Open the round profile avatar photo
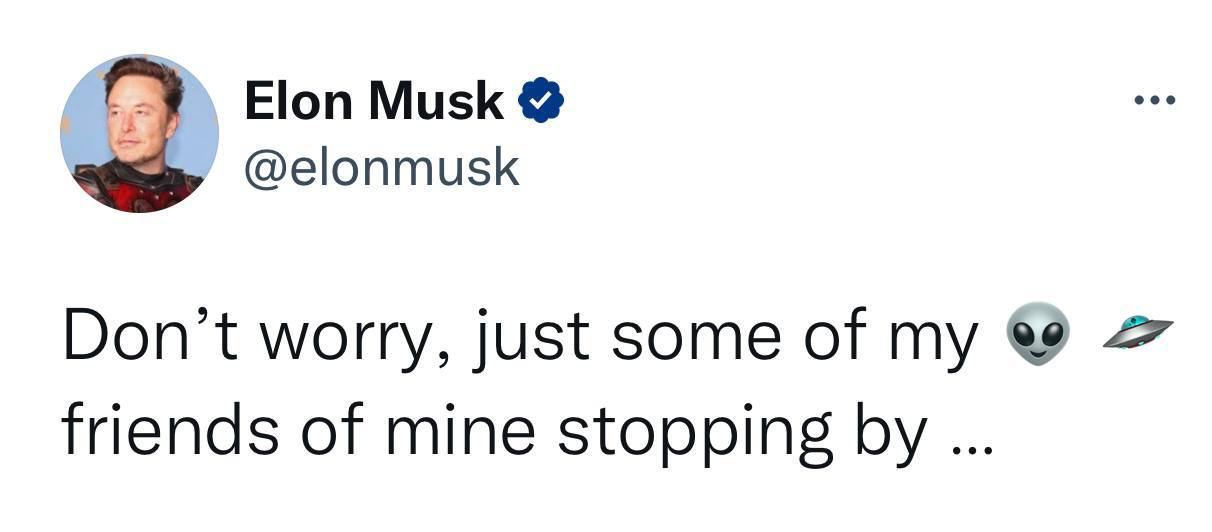Screen dimensions: 1212x532 pos(139,133)
